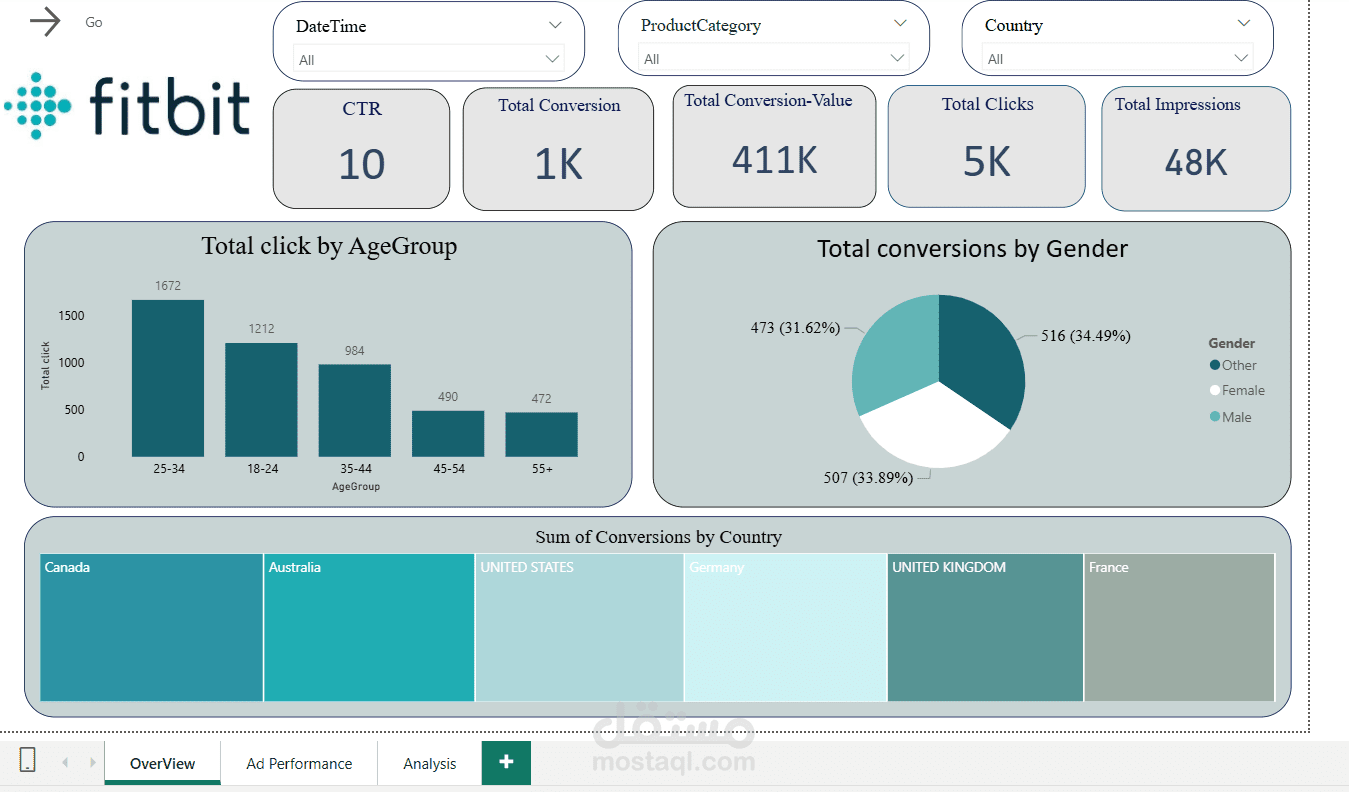Collapse the Country slicer header chevron

(1244, 24)
